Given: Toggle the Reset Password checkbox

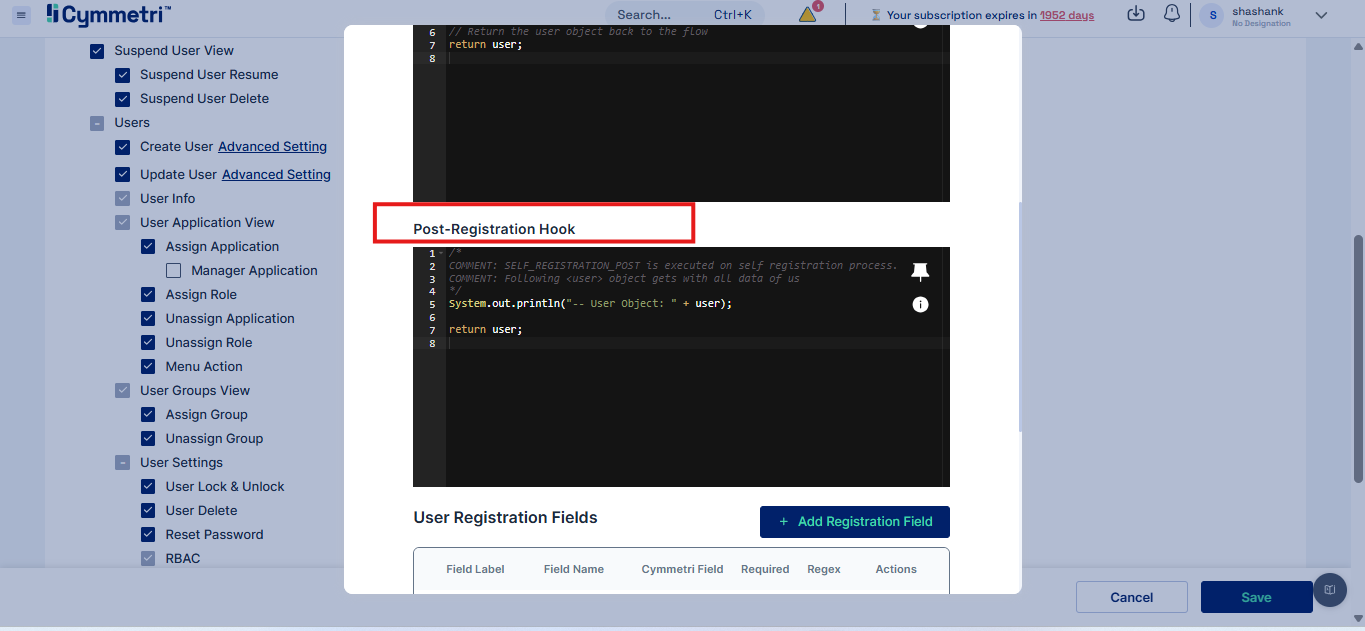Looking at the screenshot, I should pyautogui.click(x=148, y=535).
